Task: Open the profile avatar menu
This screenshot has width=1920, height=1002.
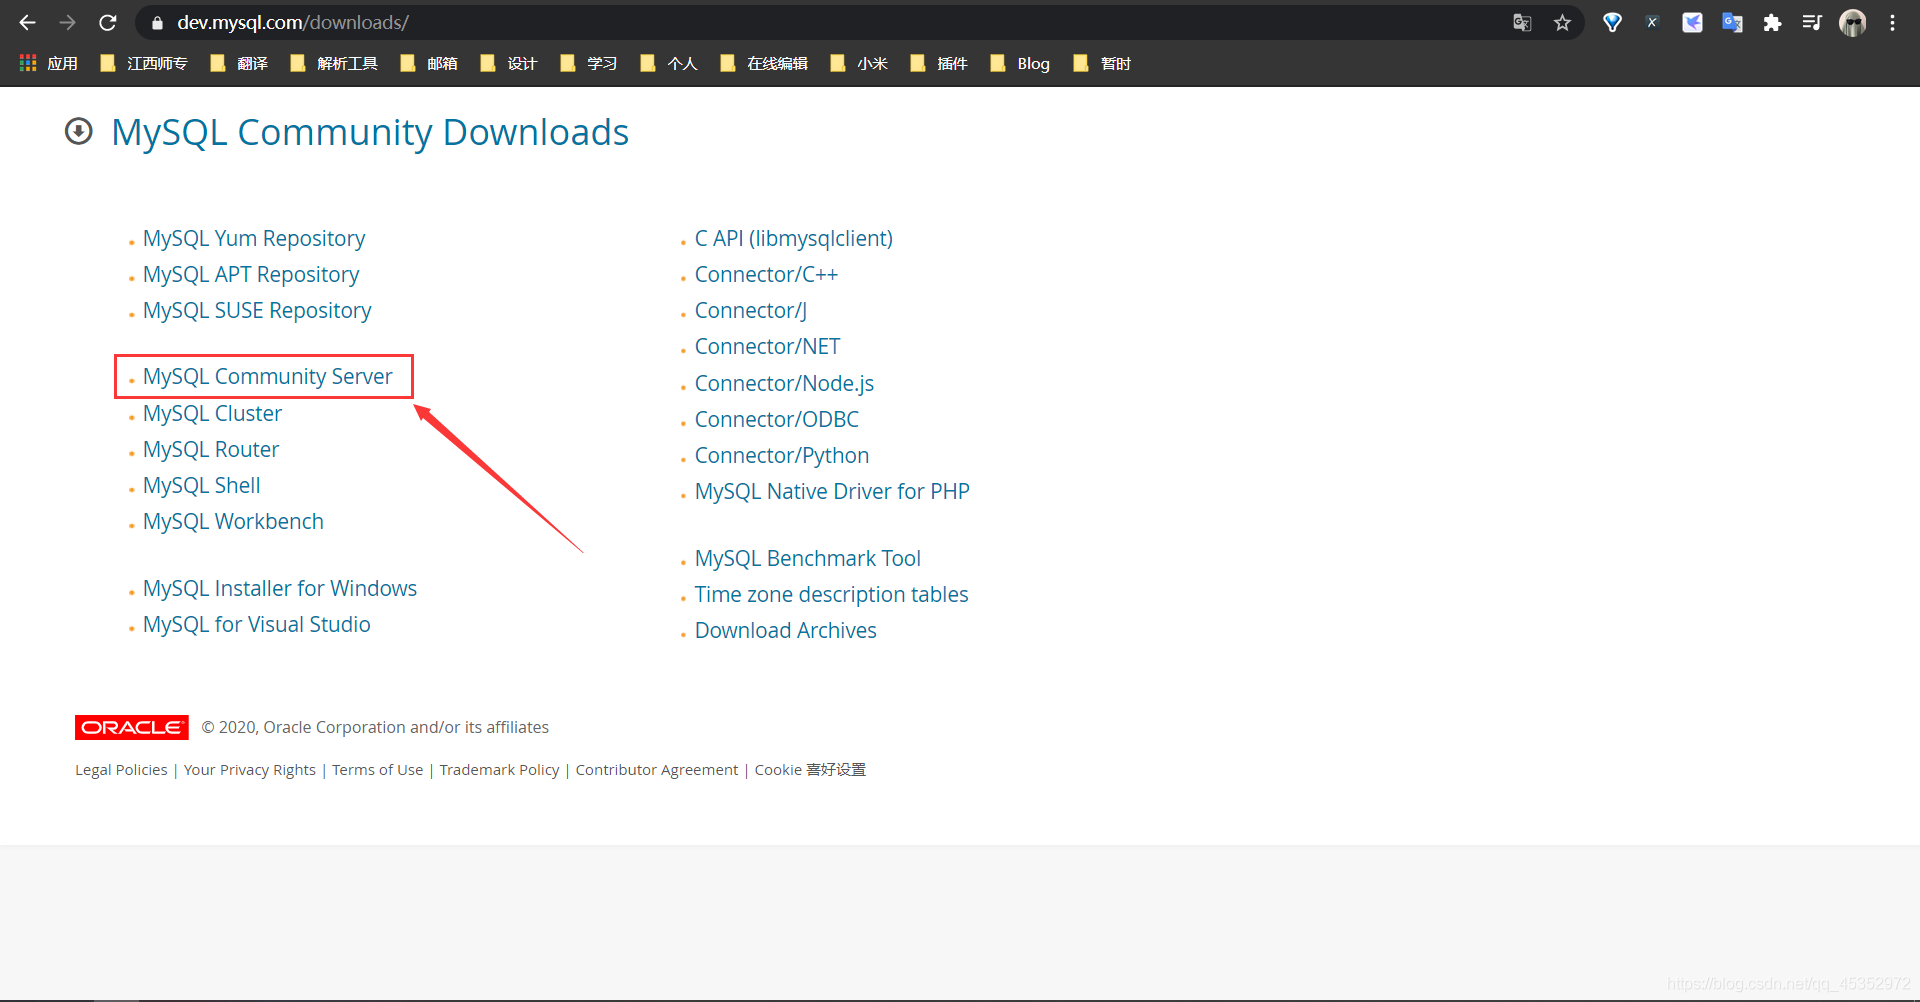Action: (x=1852, y=22)
